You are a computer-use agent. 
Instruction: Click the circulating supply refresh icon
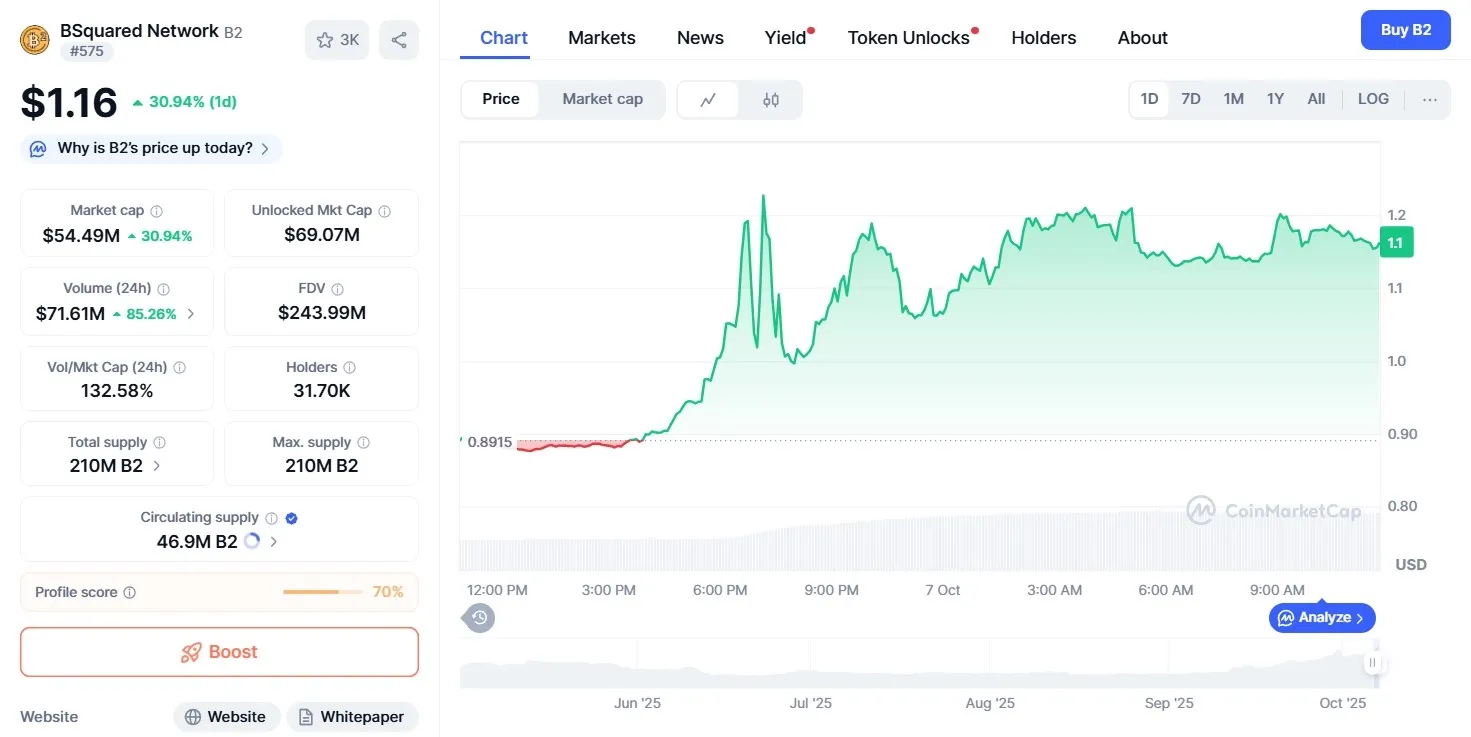[x=251, y=541]
